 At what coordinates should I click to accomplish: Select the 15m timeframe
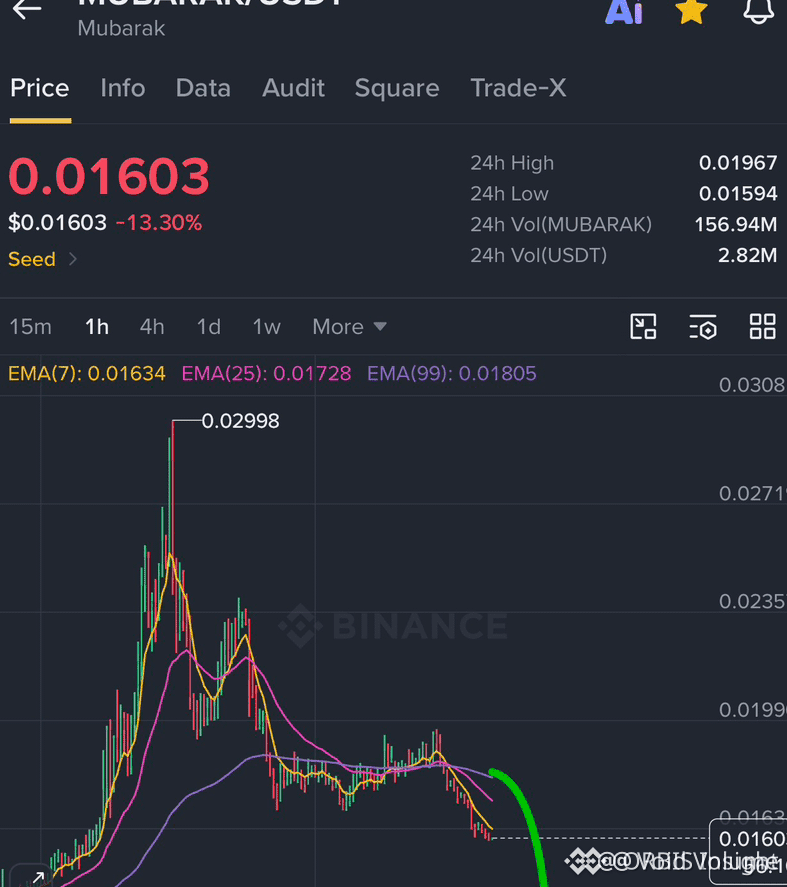[31, 327]
